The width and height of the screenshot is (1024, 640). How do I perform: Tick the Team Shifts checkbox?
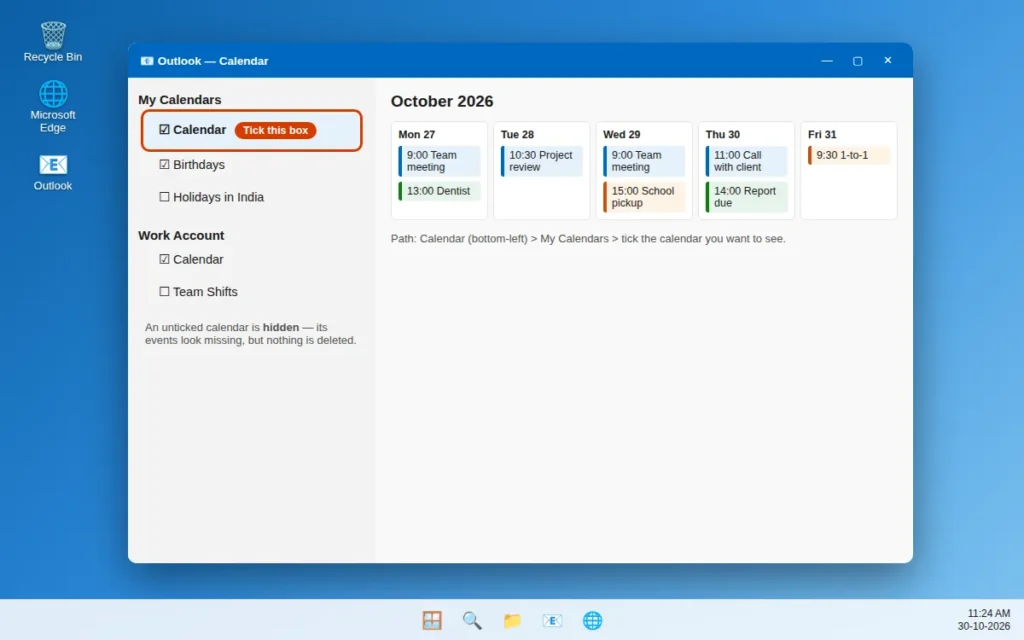click(x=164, y=291)
